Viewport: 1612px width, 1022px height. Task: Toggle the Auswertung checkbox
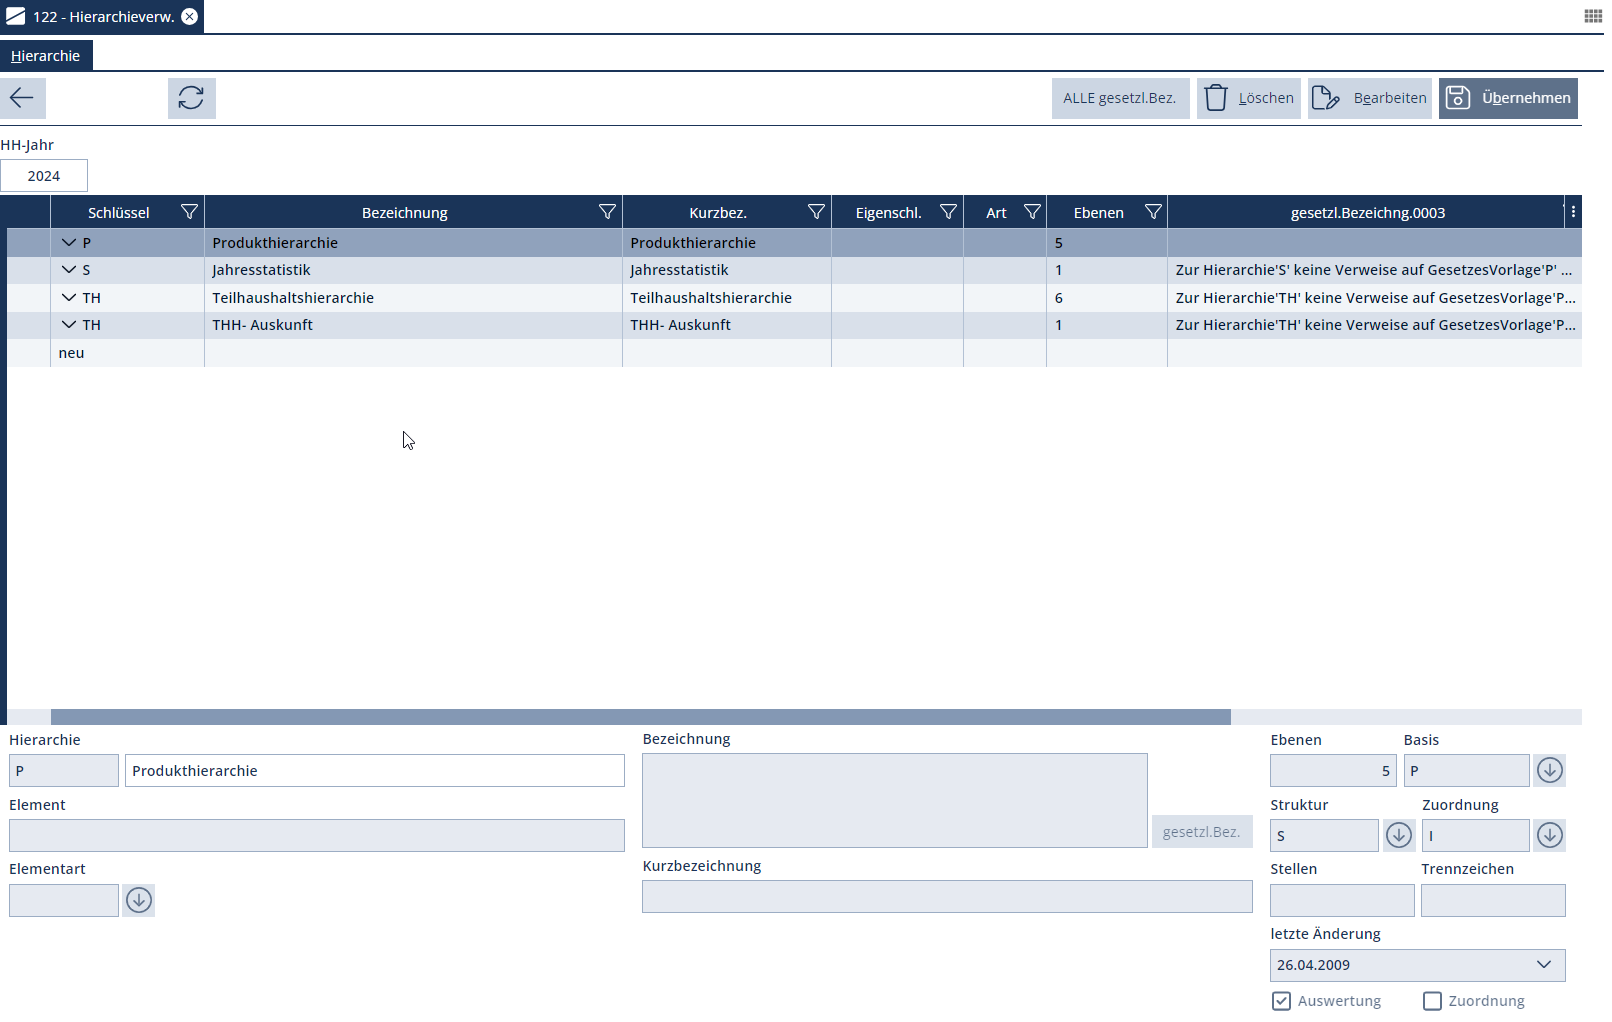click(1281, 1001)
